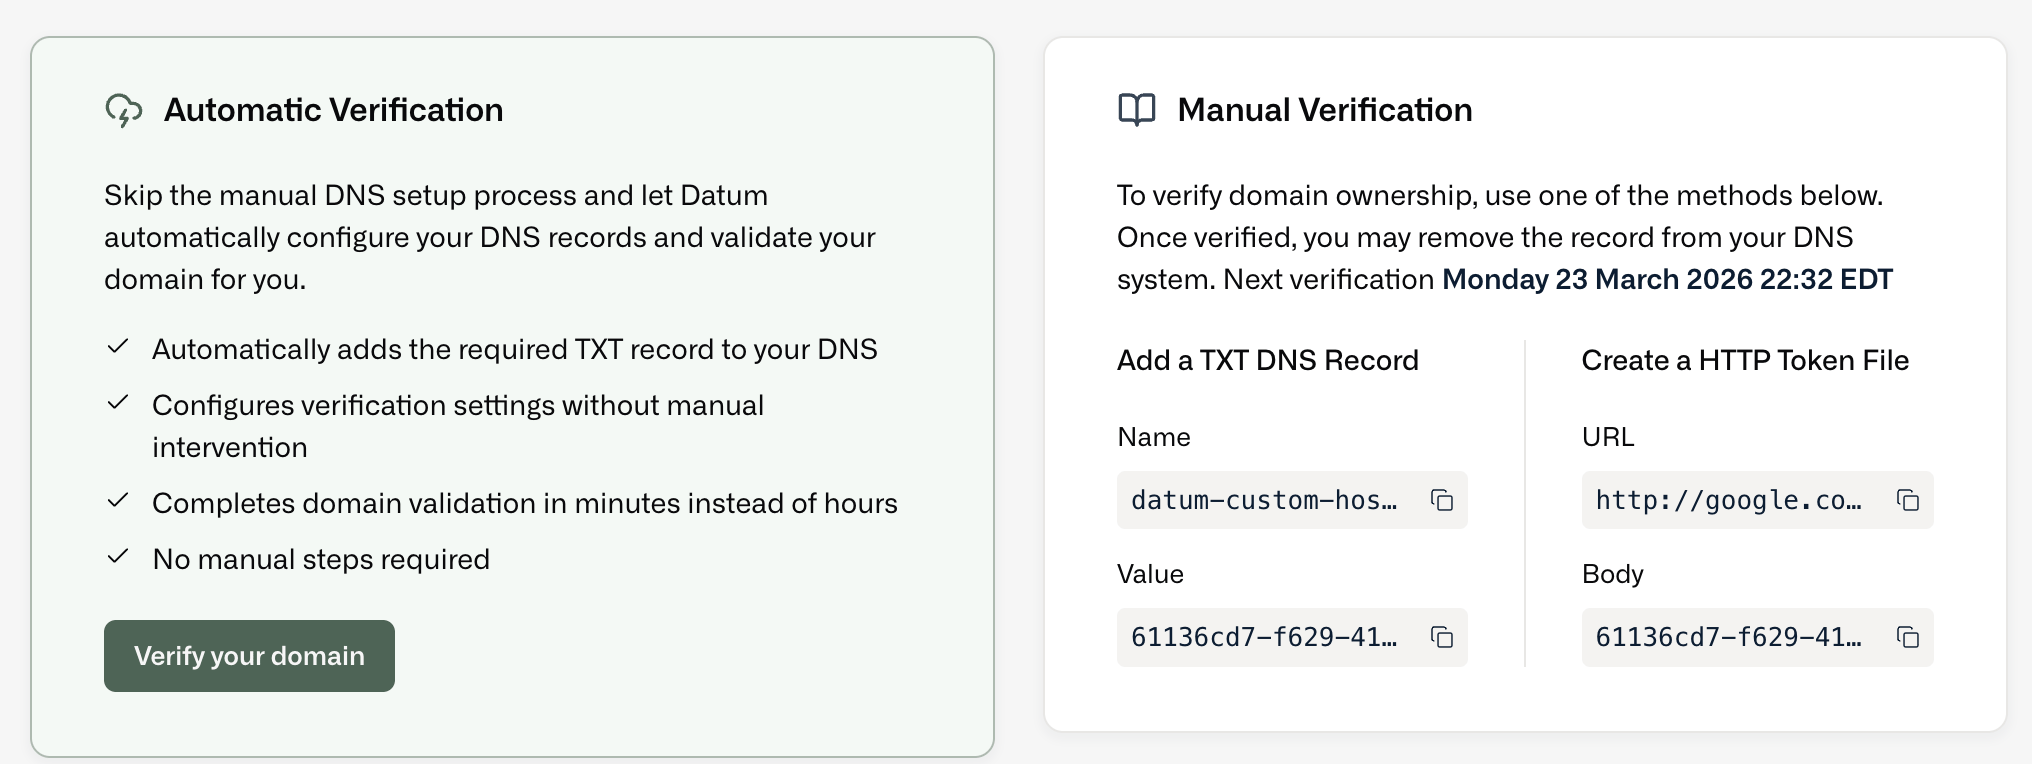Screen dimensions: 2032x764
Task: Select the http://google.co… URL field
Action: click(1757, 500)
